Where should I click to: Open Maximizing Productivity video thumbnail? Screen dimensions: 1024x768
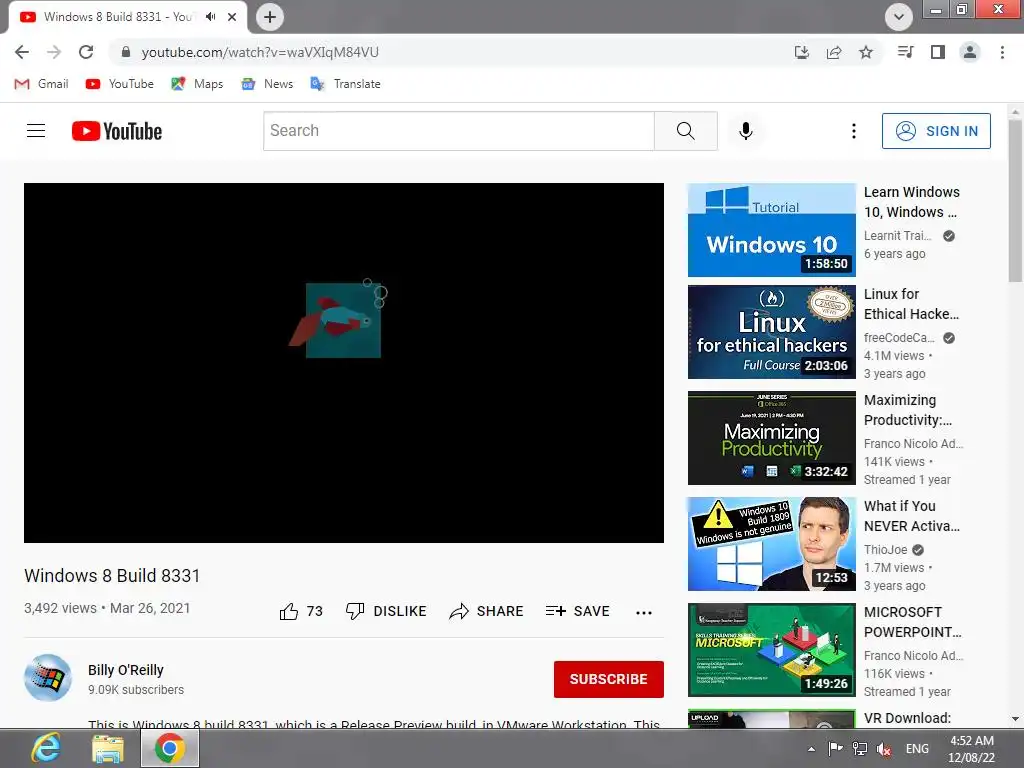[771, 438]
